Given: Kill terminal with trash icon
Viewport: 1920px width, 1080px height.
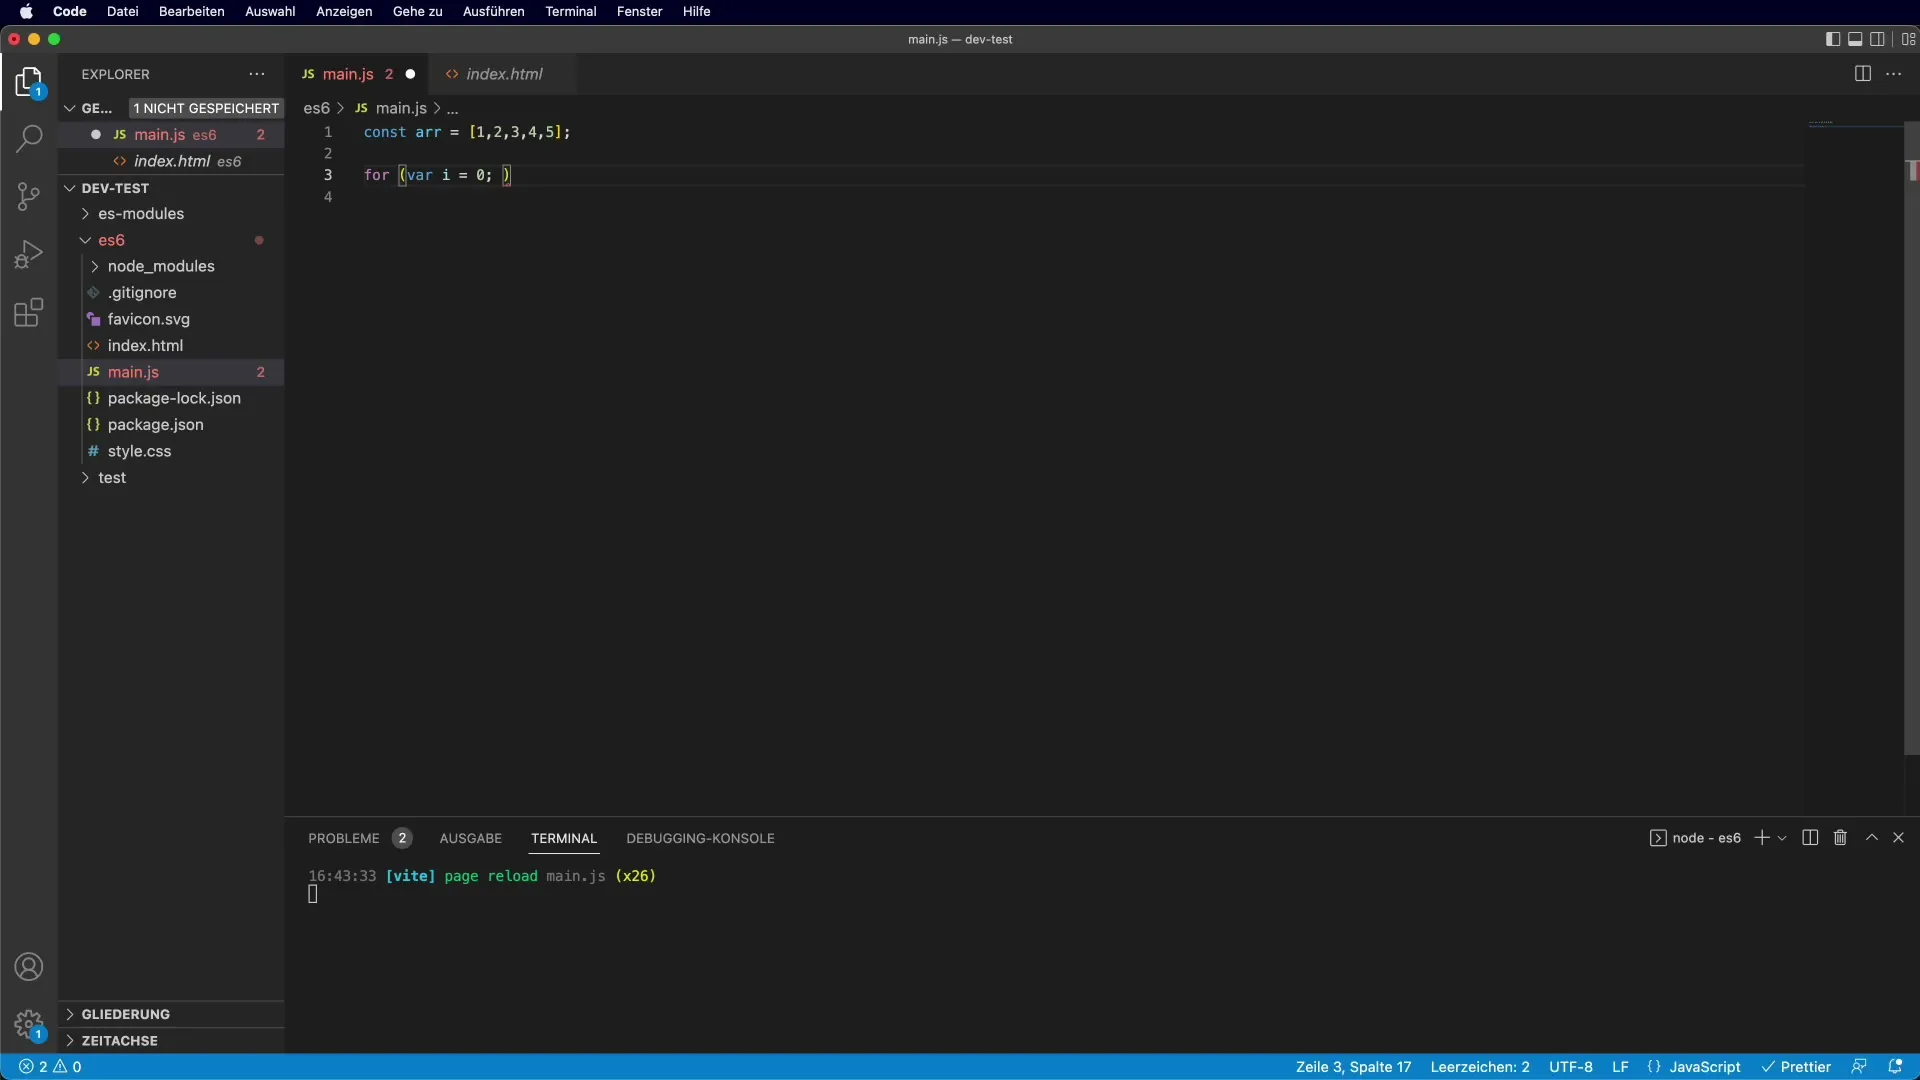Looking at the screenshot, I should click(x=1840, y=838).
